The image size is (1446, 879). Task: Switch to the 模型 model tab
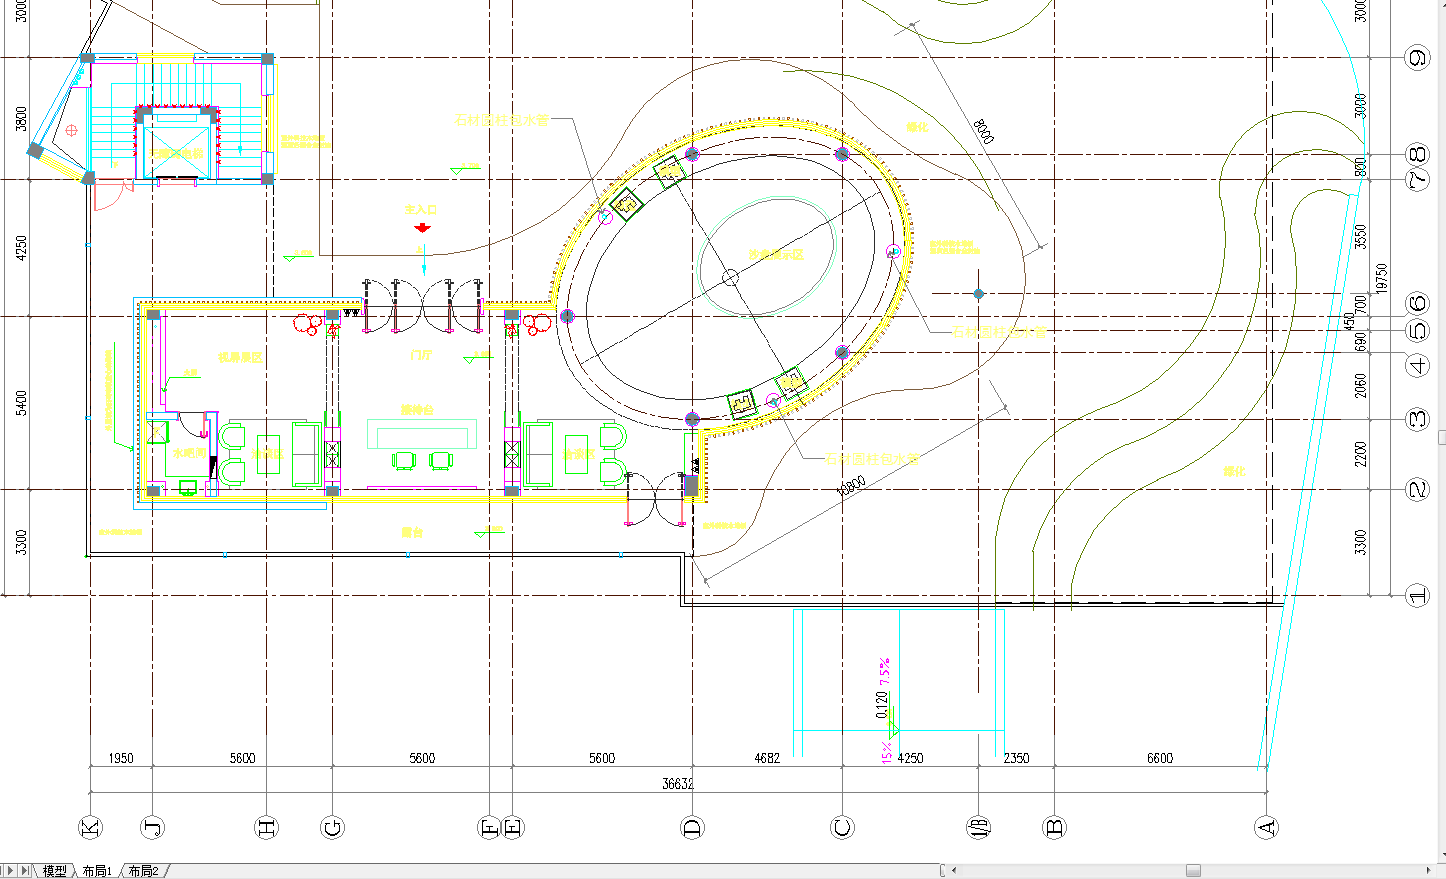click(x=54, y=871)
